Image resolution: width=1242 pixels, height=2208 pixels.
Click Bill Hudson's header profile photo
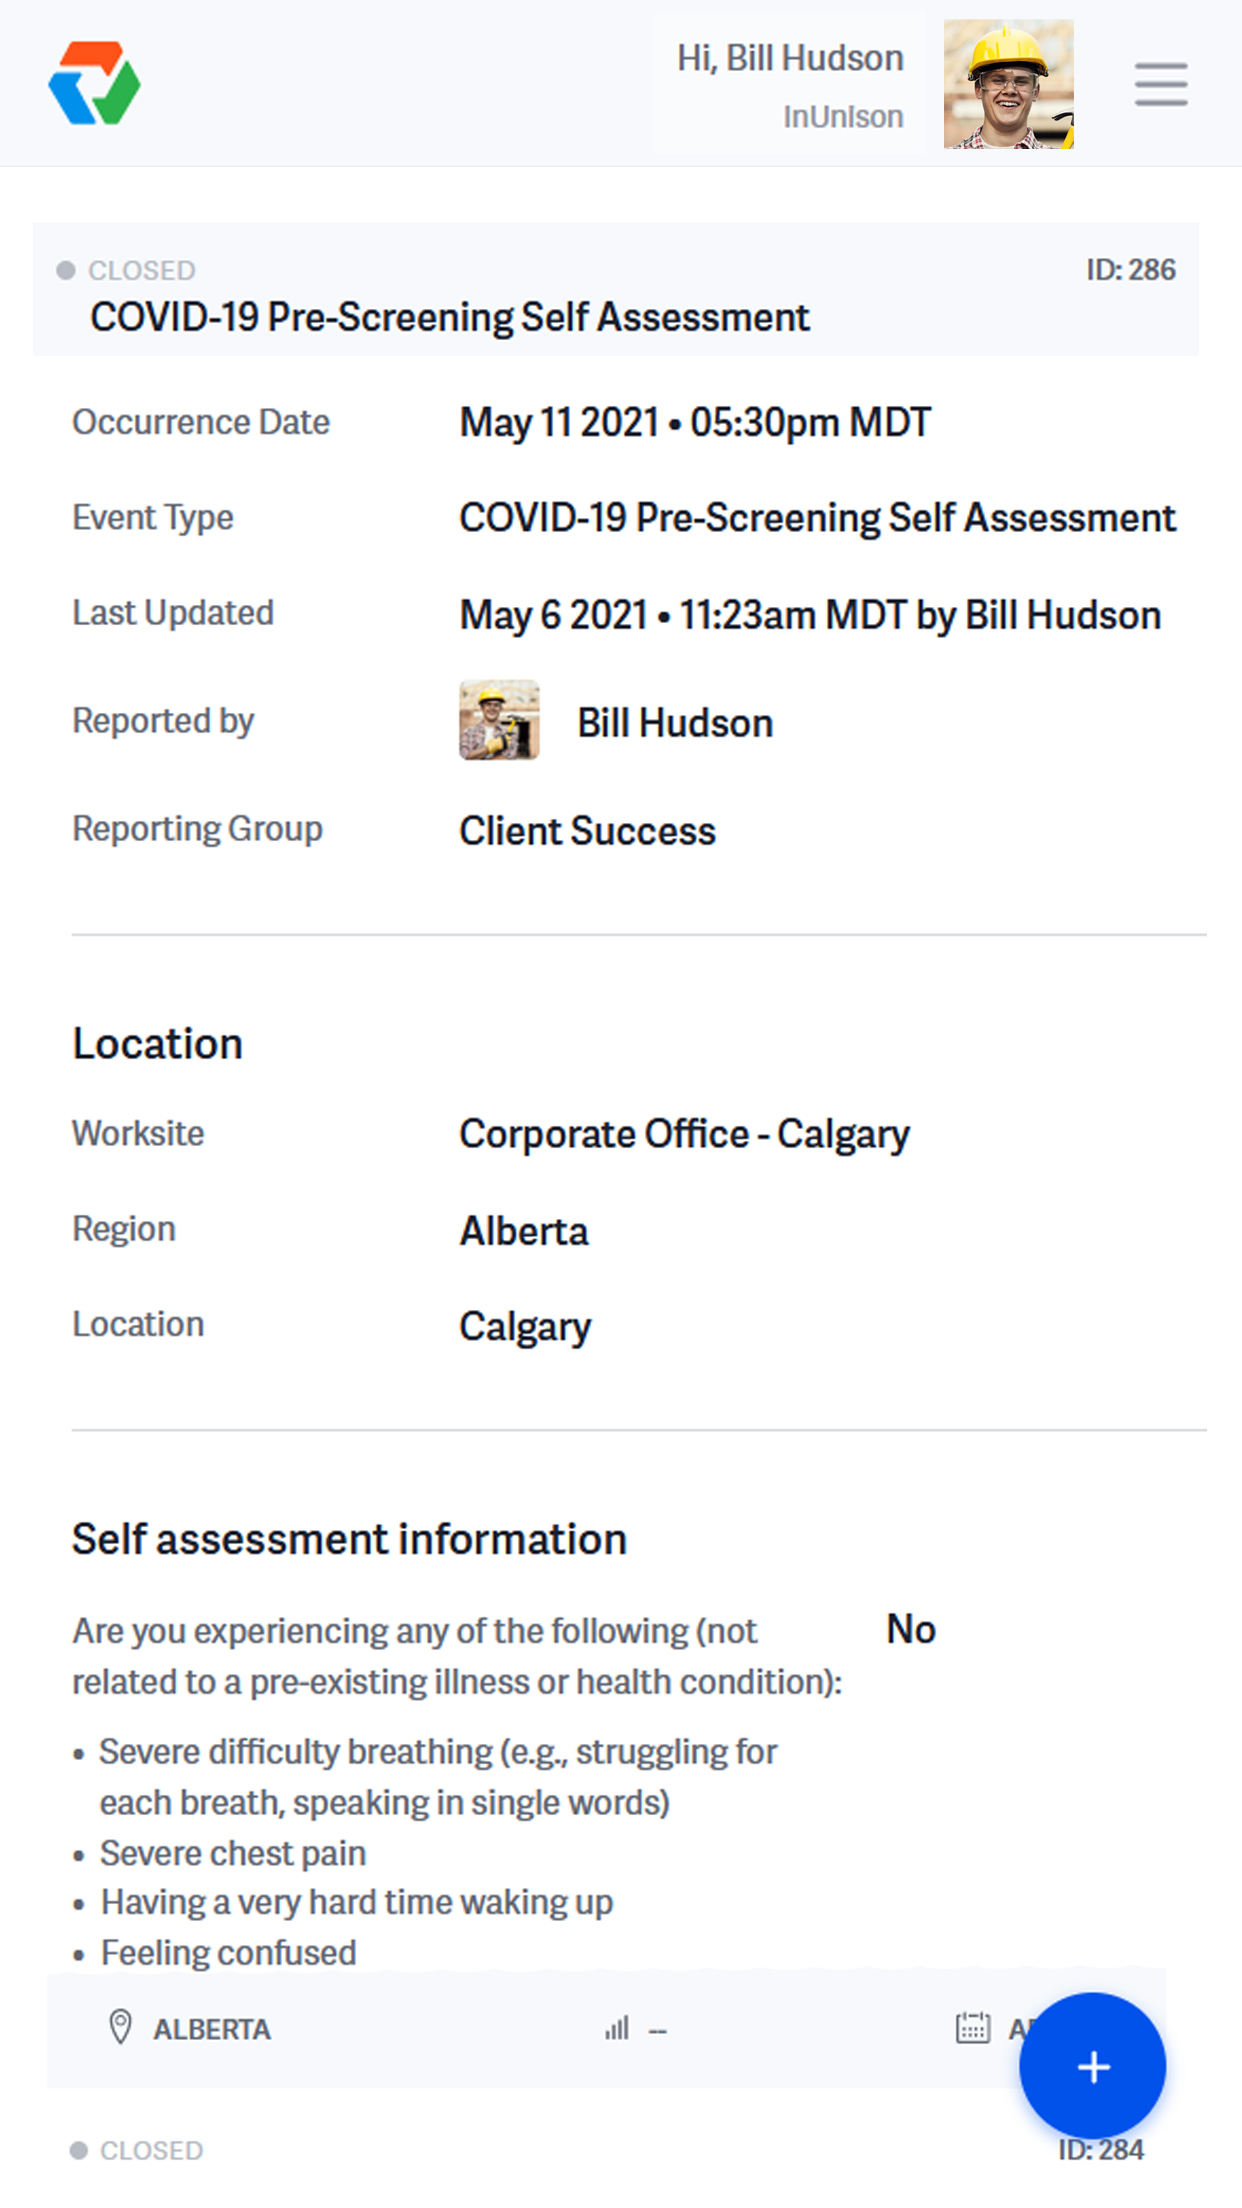pos(1008,84)
